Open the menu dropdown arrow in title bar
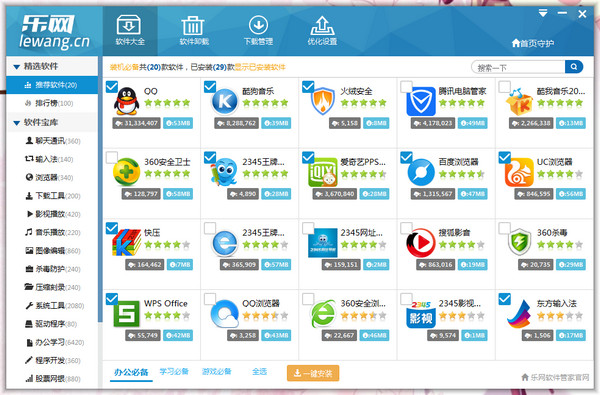Image resolution: width=600 pixels, height=395 pixels. click(543, 13)
